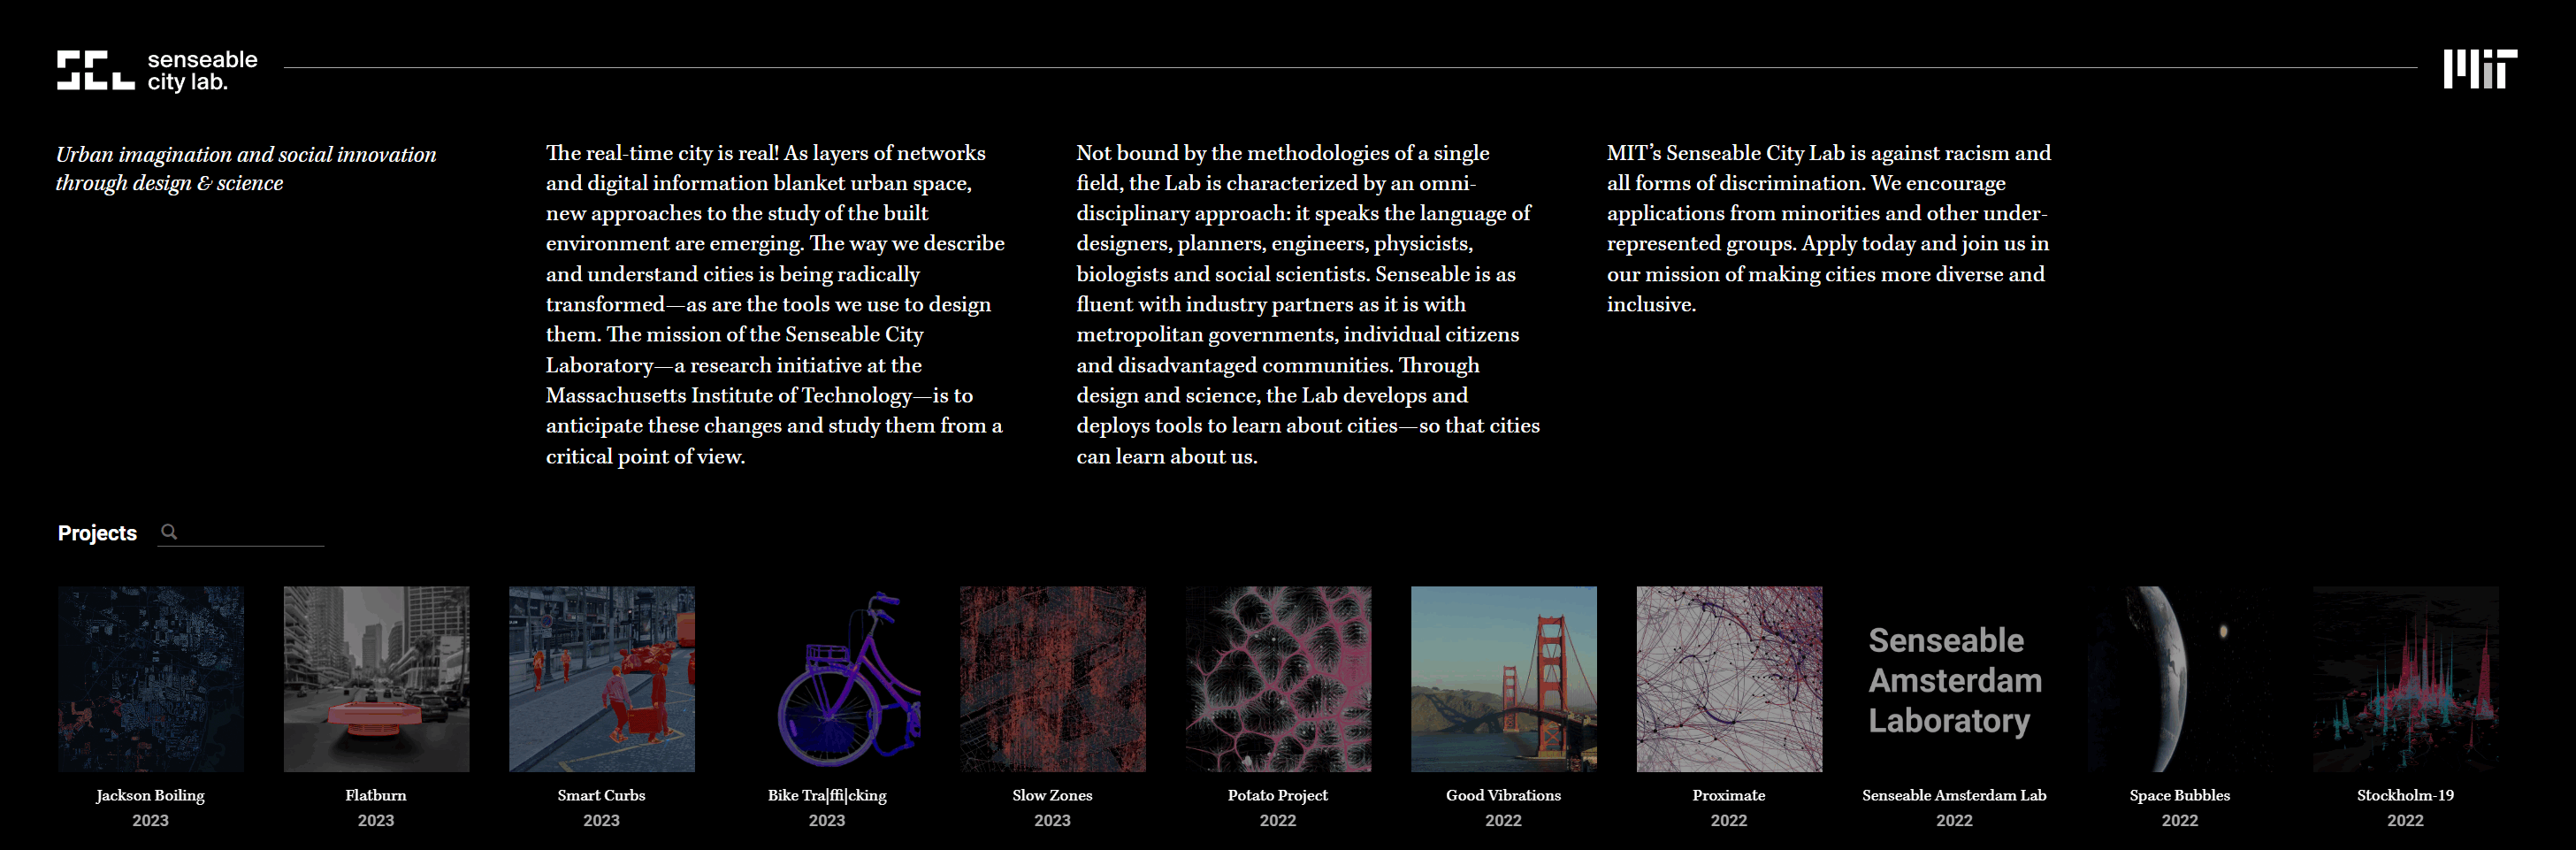
Task: Click the projects search magnifier icon
Action: click(x=169, y=532)
